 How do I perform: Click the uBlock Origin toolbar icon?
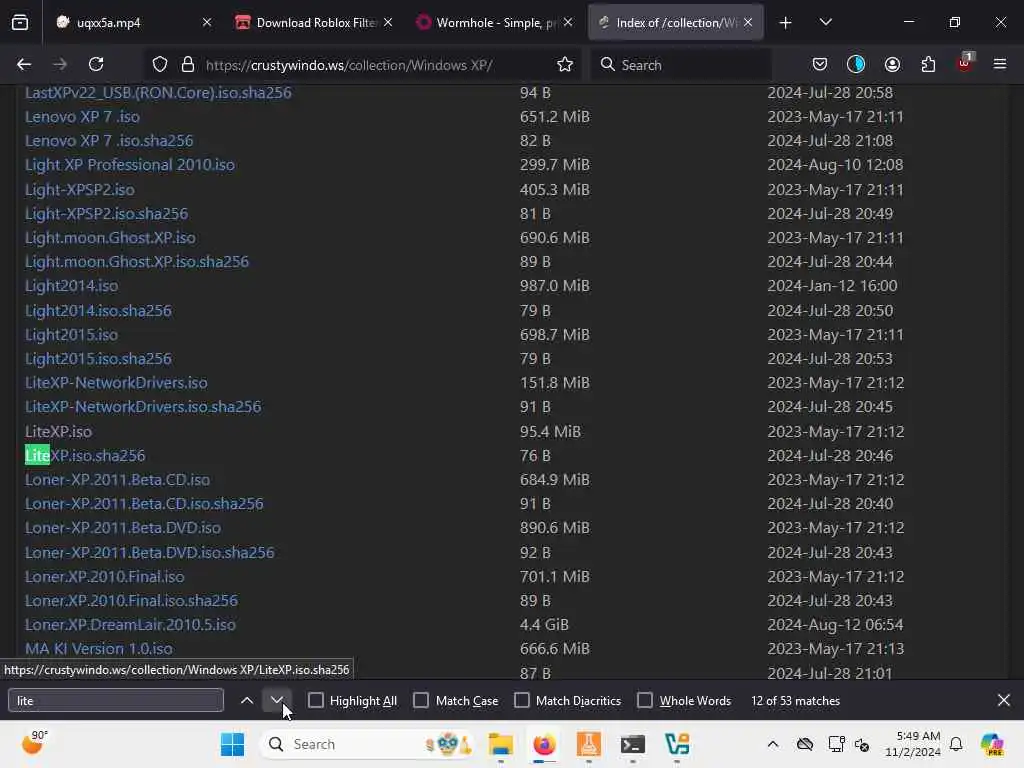(964, 63)
